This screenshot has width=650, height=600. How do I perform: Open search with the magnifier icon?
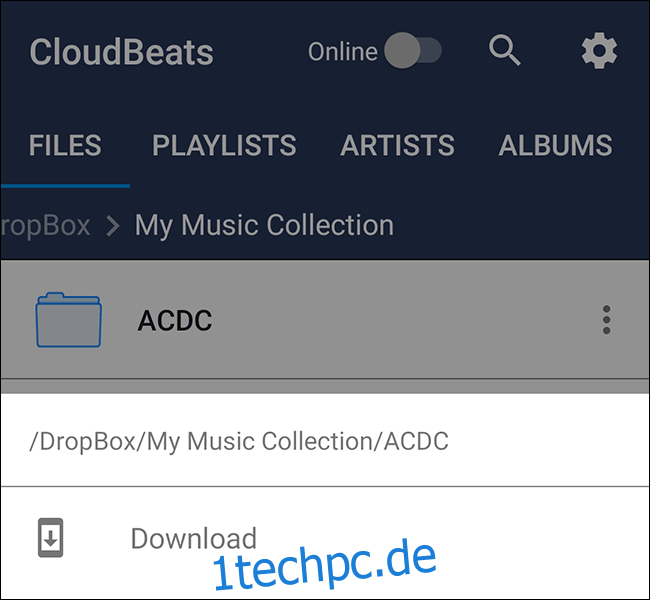pyautogui.click(x=504, y=51)
